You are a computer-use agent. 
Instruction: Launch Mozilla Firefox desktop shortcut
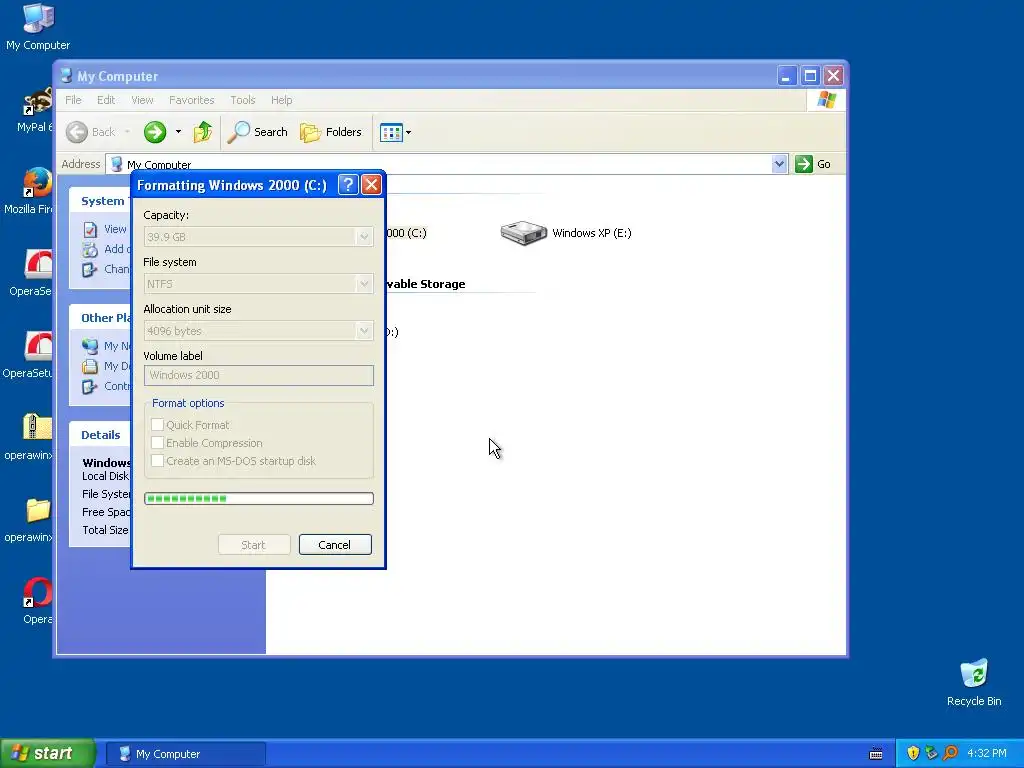point(31,191)
